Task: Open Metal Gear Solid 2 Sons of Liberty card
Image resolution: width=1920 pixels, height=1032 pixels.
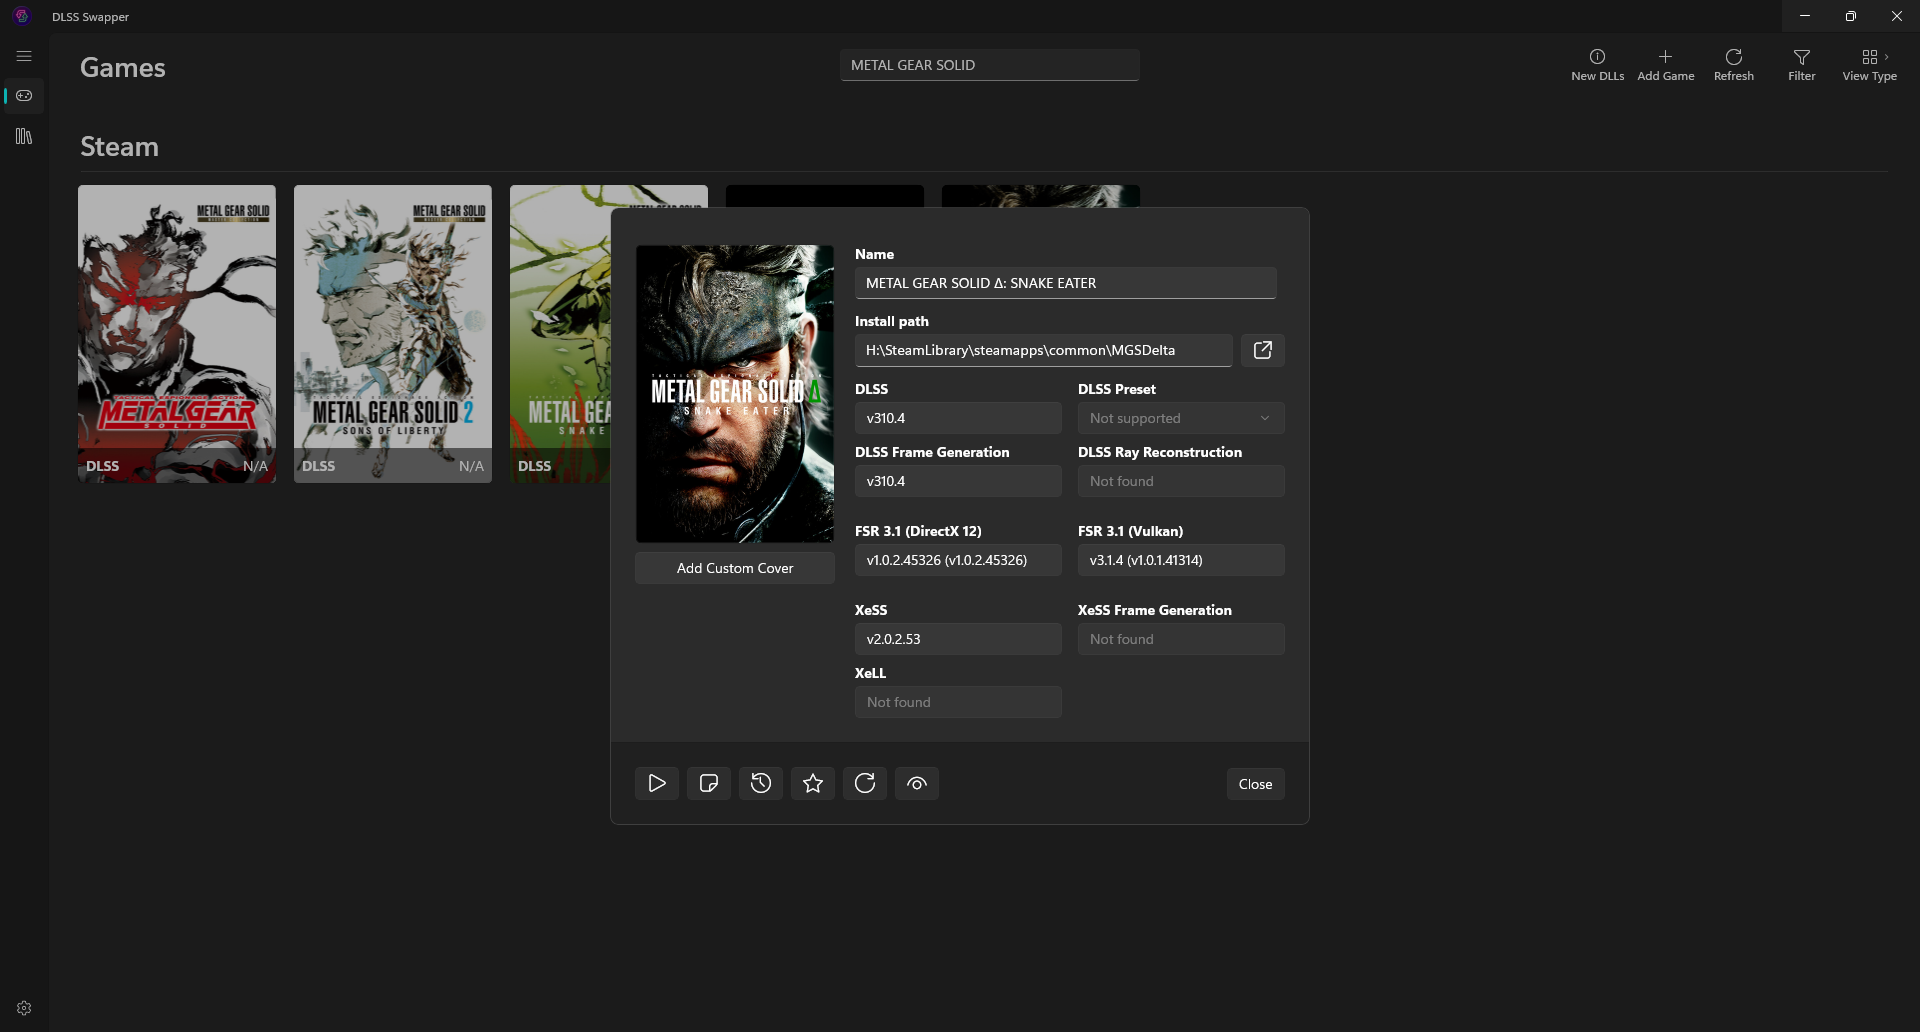Action: pos(393,334)
